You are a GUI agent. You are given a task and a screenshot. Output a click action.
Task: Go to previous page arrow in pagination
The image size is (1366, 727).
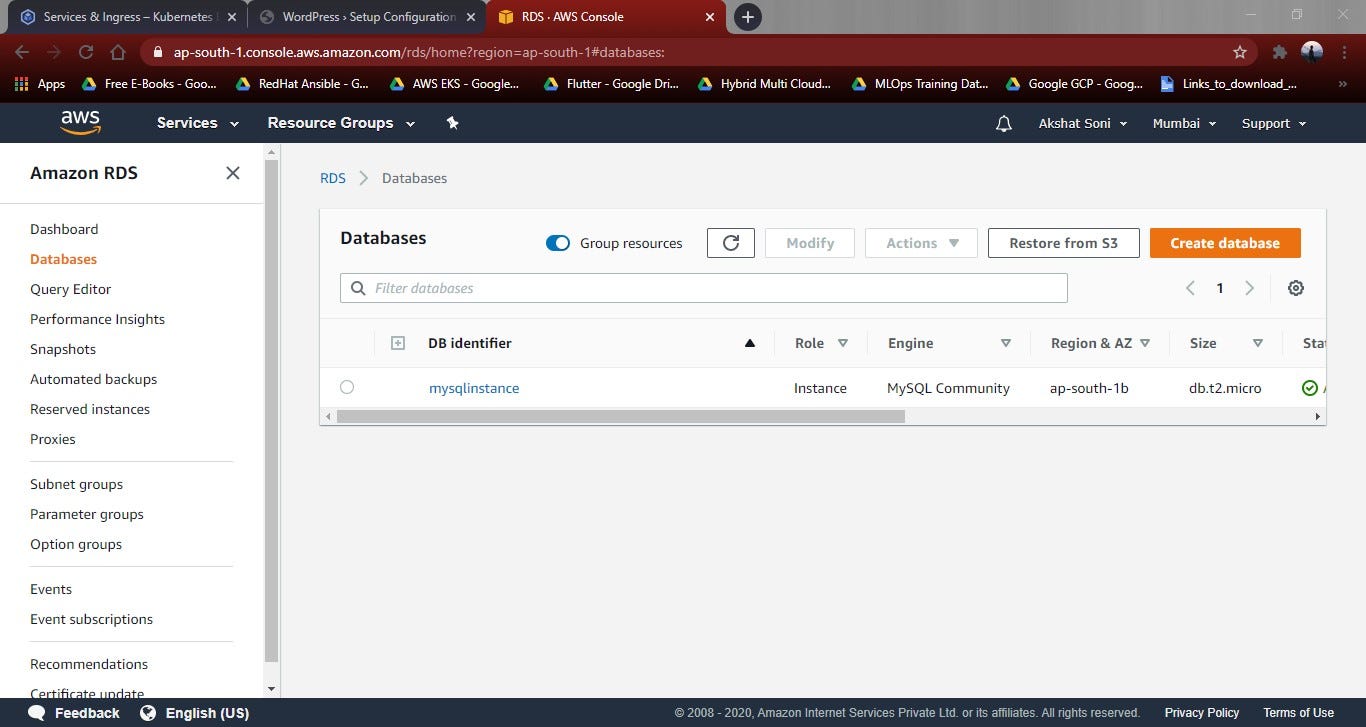[x=1190, y=288]
